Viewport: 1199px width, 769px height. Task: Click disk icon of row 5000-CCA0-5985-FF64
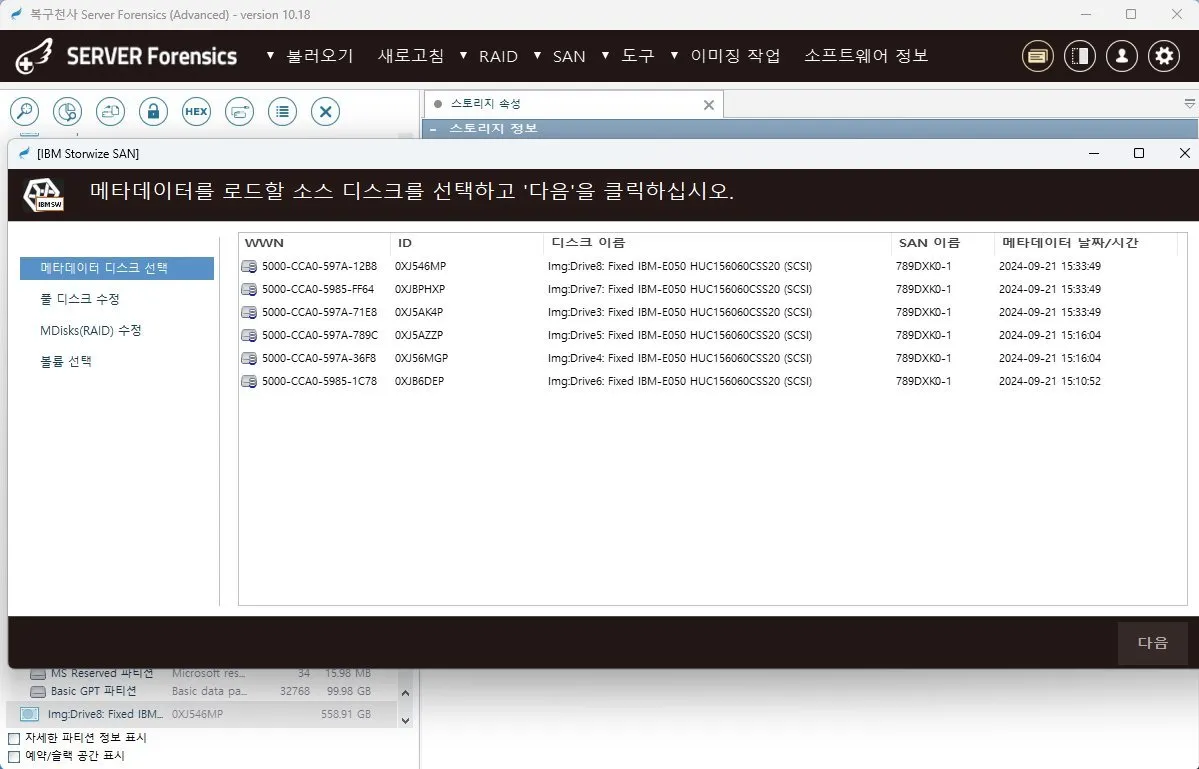click(249, 289)
